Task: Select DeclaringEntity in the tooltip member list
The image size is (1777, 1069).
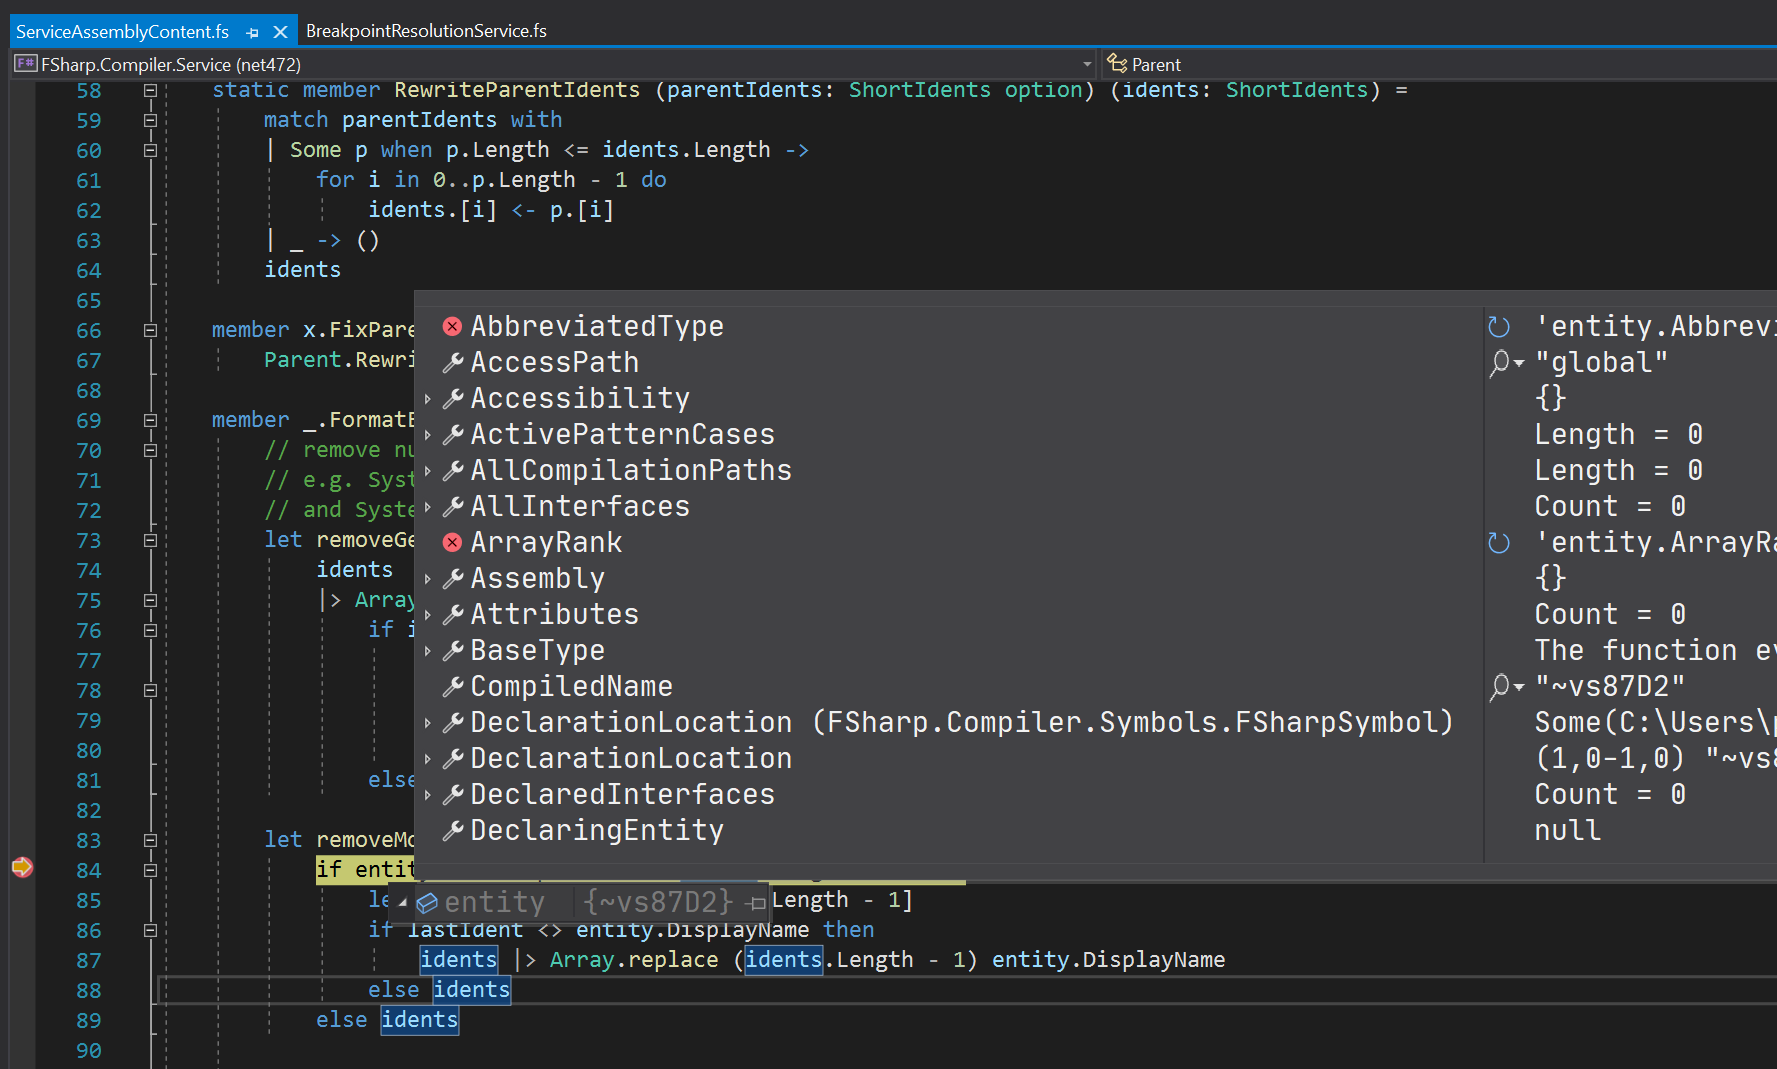Action: pyautogui.click(x=596, y=829)
